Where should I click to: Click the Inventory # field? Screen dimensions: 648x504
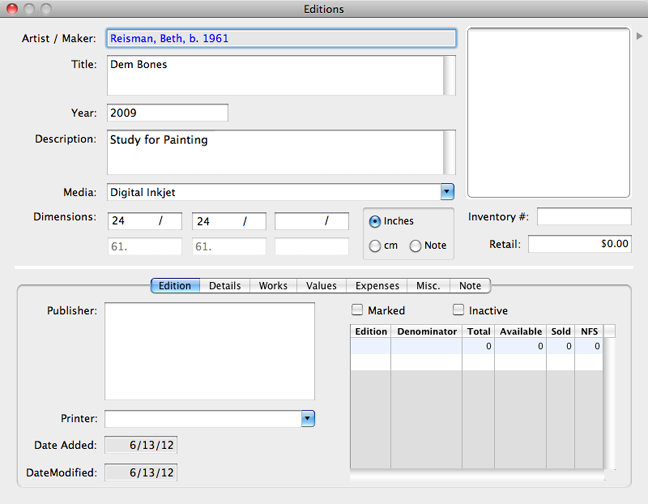584,217
